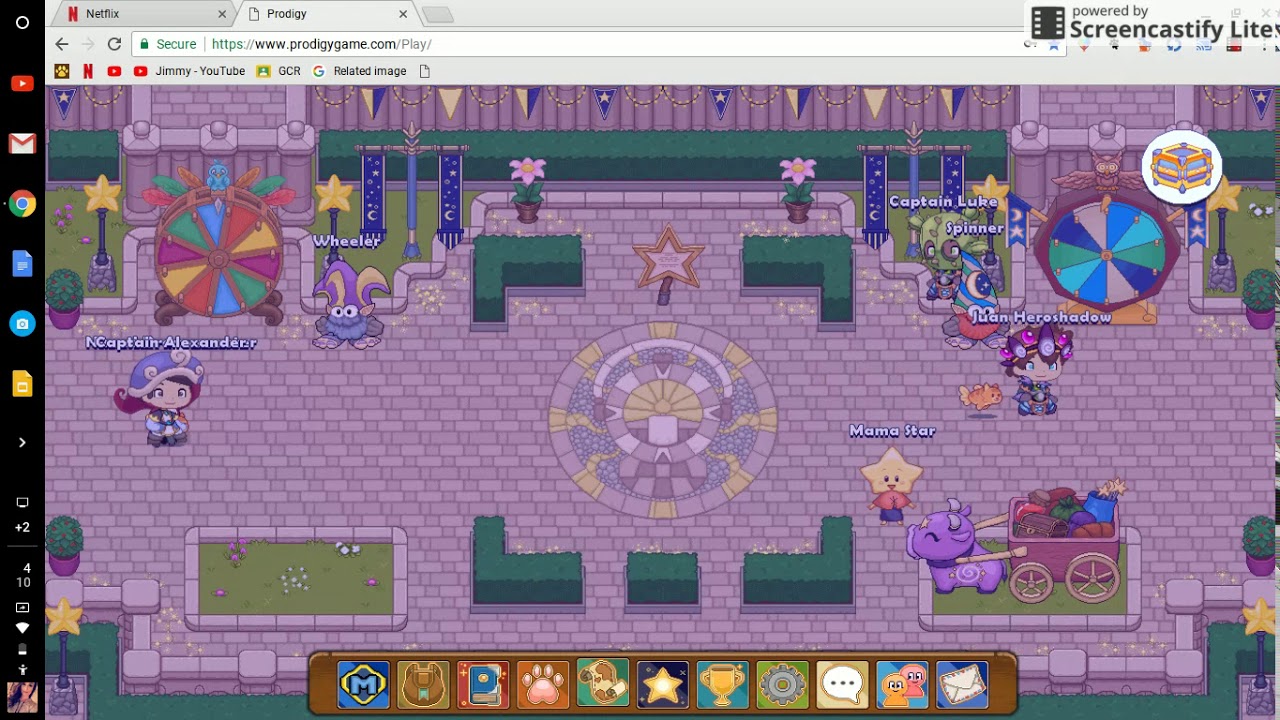Launch Gmail from the shelf
The image size is (1280, 720).
click(22, 144)
